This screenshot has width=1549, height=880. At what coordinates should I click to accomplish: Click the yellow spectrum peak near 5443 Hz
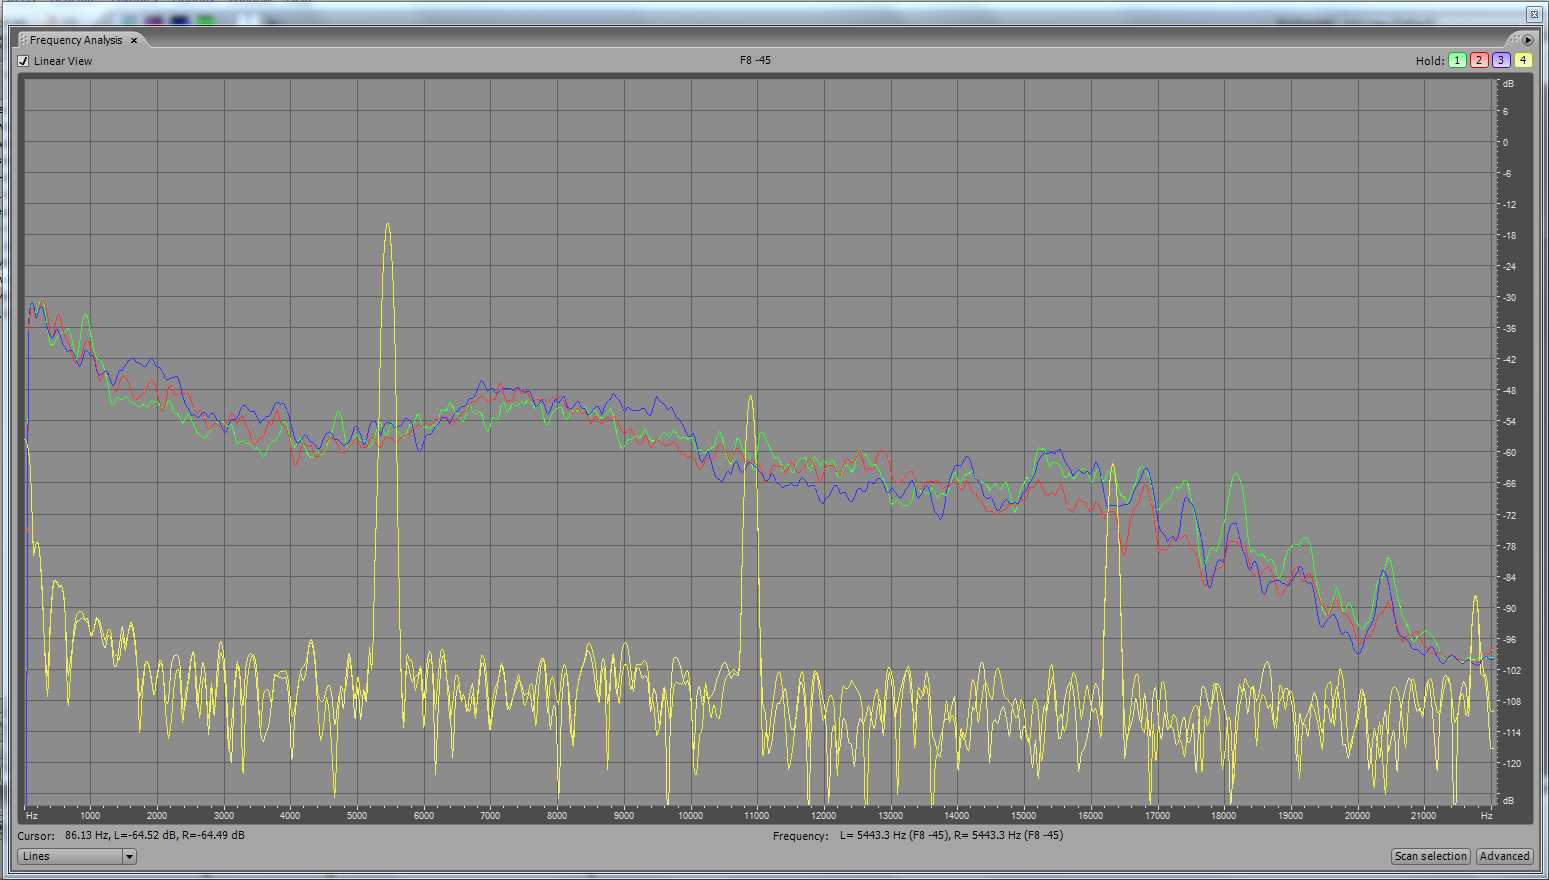point(387,226)
